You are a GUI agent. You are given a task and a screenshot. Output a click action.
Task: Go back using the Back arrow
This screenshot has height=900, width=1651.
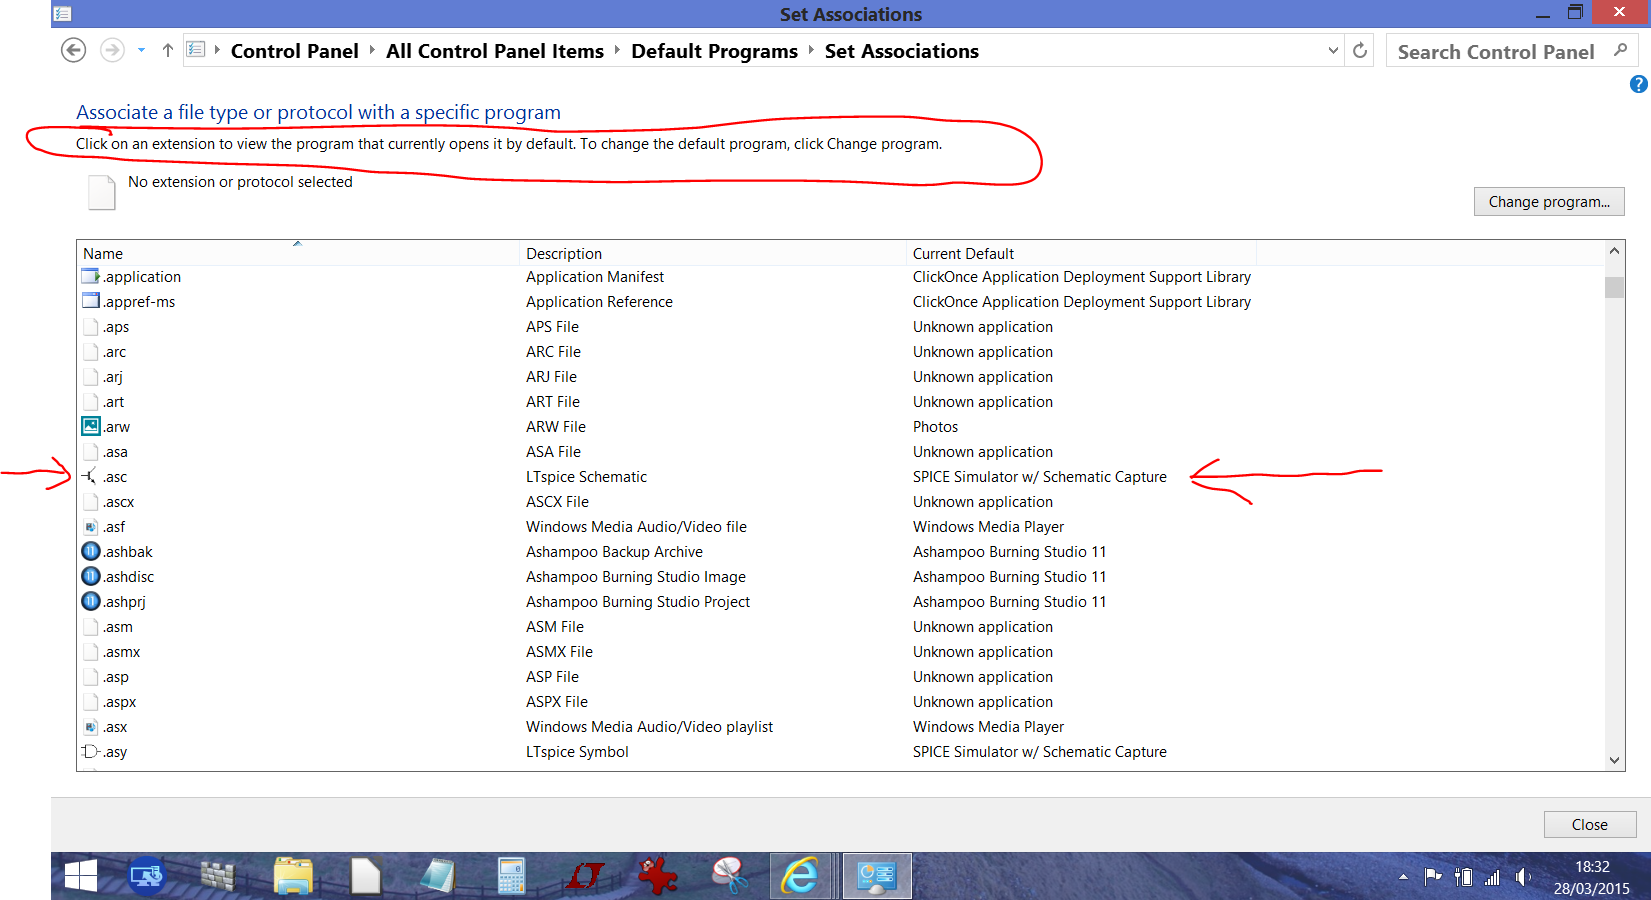73,50
